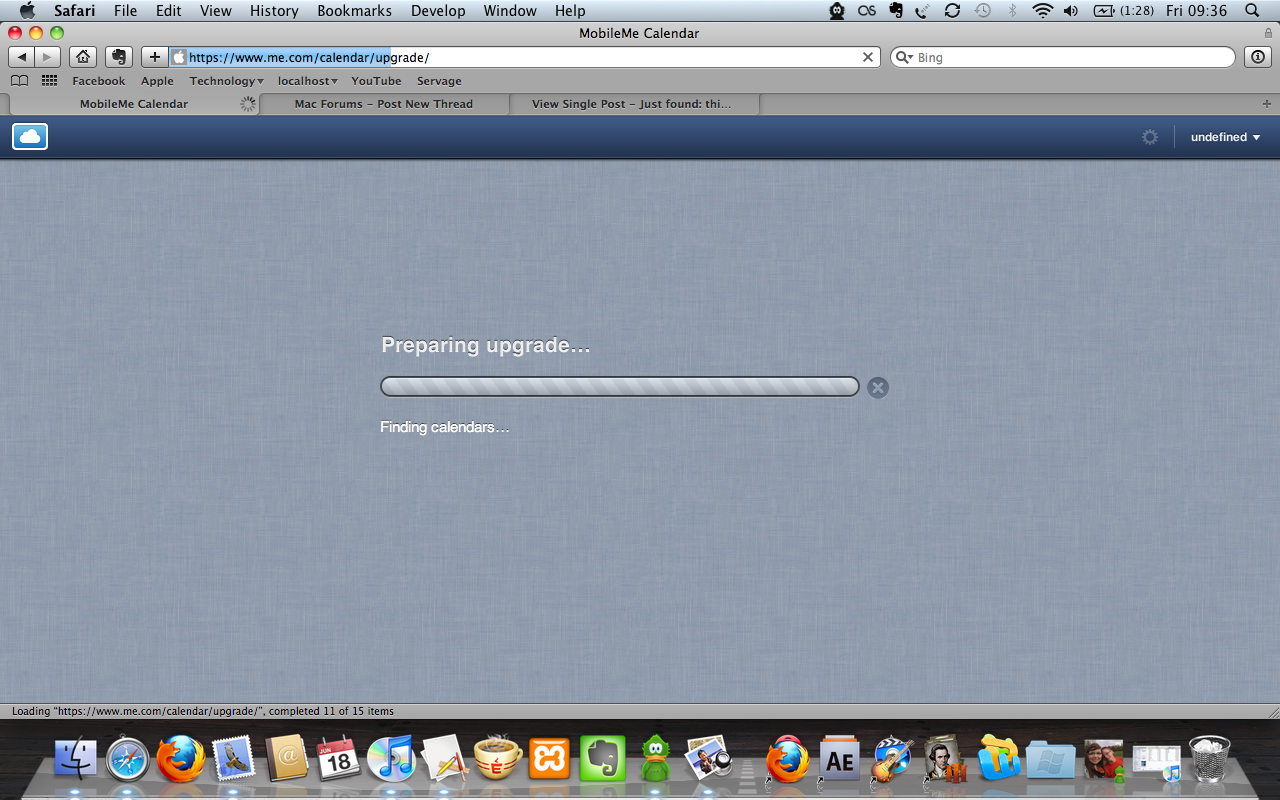Open the Trash in the Dock

click(x=1210, y=758)
